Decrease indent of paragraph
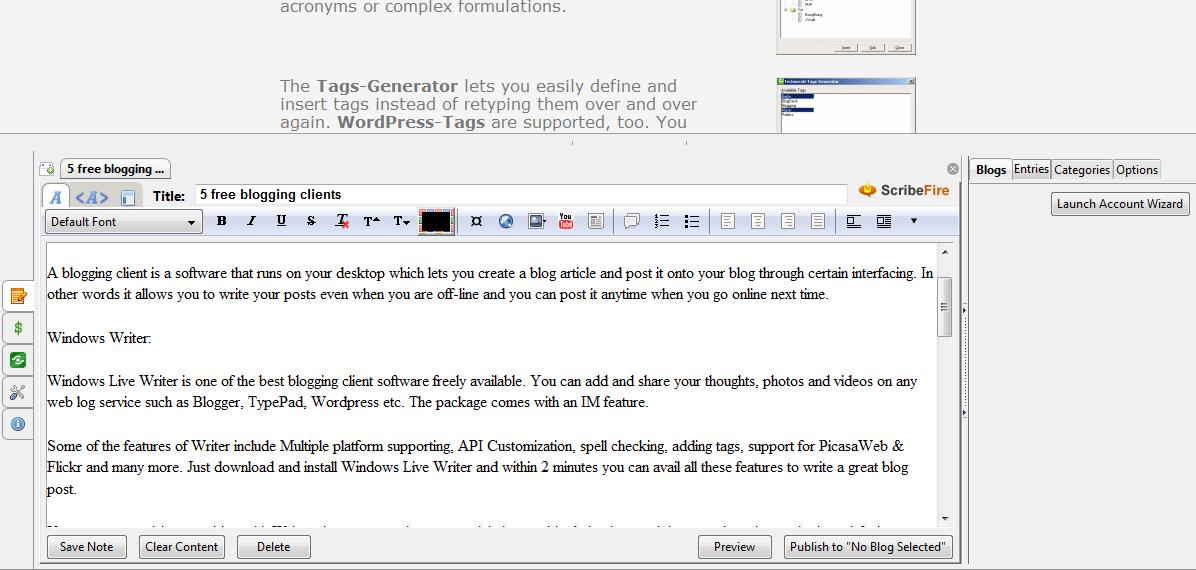 pos(854,221)
